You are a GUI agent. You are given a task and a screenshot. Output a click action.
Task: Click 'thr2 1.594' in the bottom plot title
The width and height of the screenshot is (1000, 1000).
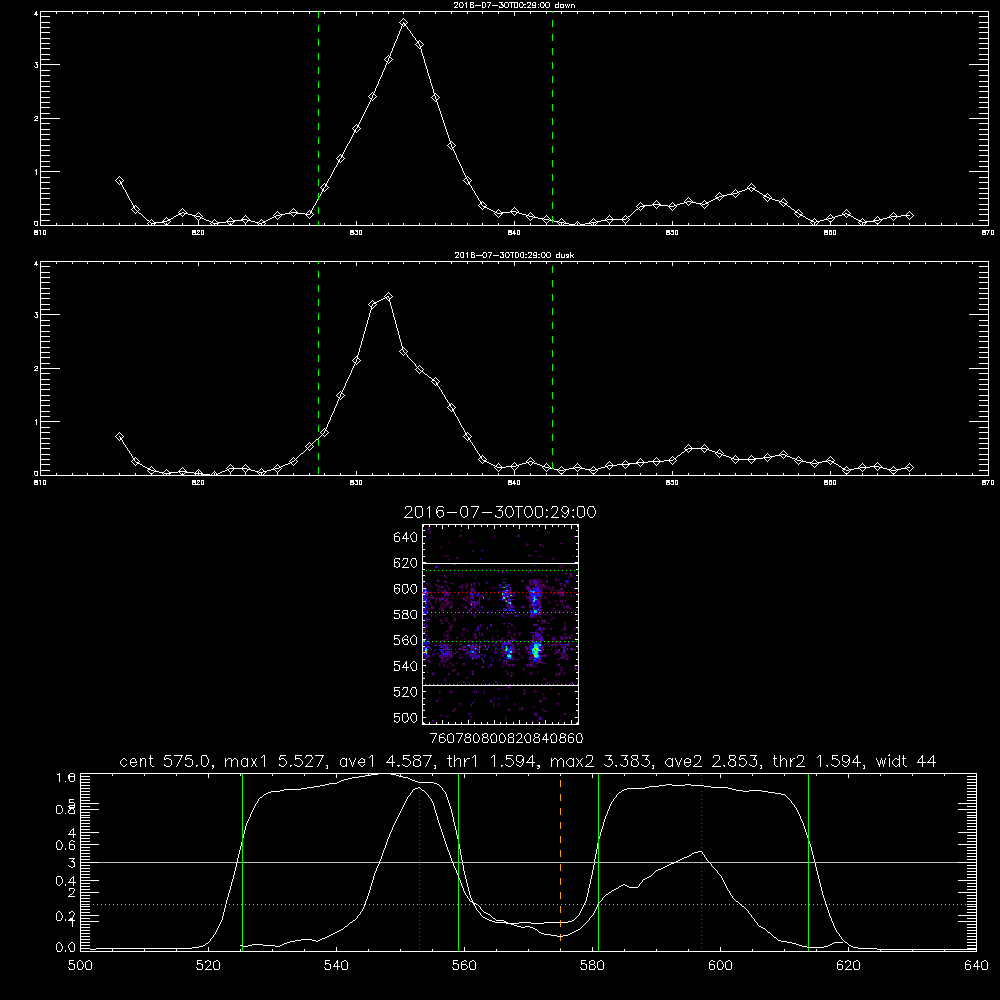816,761
